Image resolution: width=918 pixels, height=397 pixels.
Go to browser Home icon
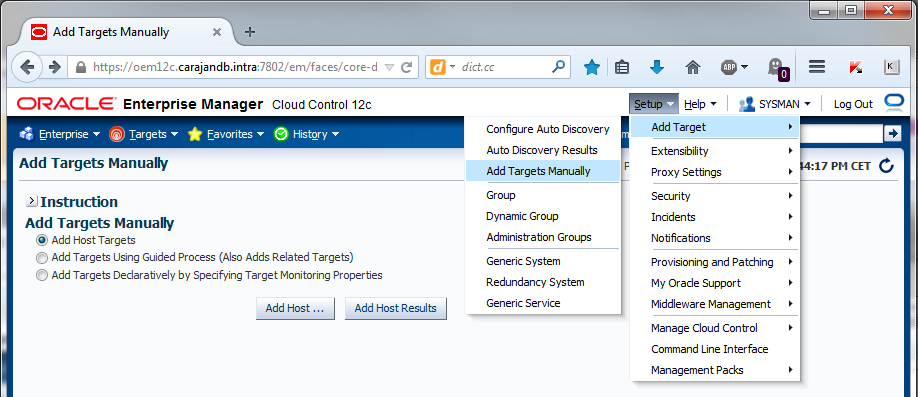(x=693, y=67)
